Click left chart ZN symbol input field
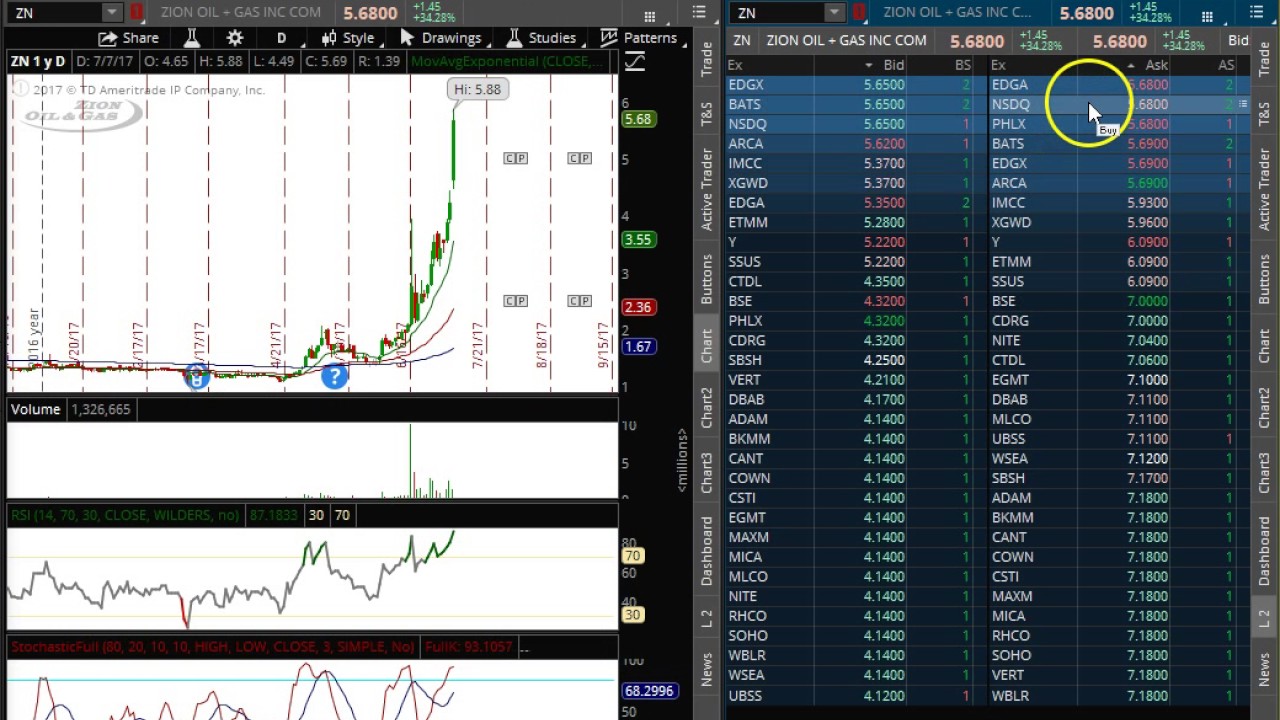 coord(55,13)
